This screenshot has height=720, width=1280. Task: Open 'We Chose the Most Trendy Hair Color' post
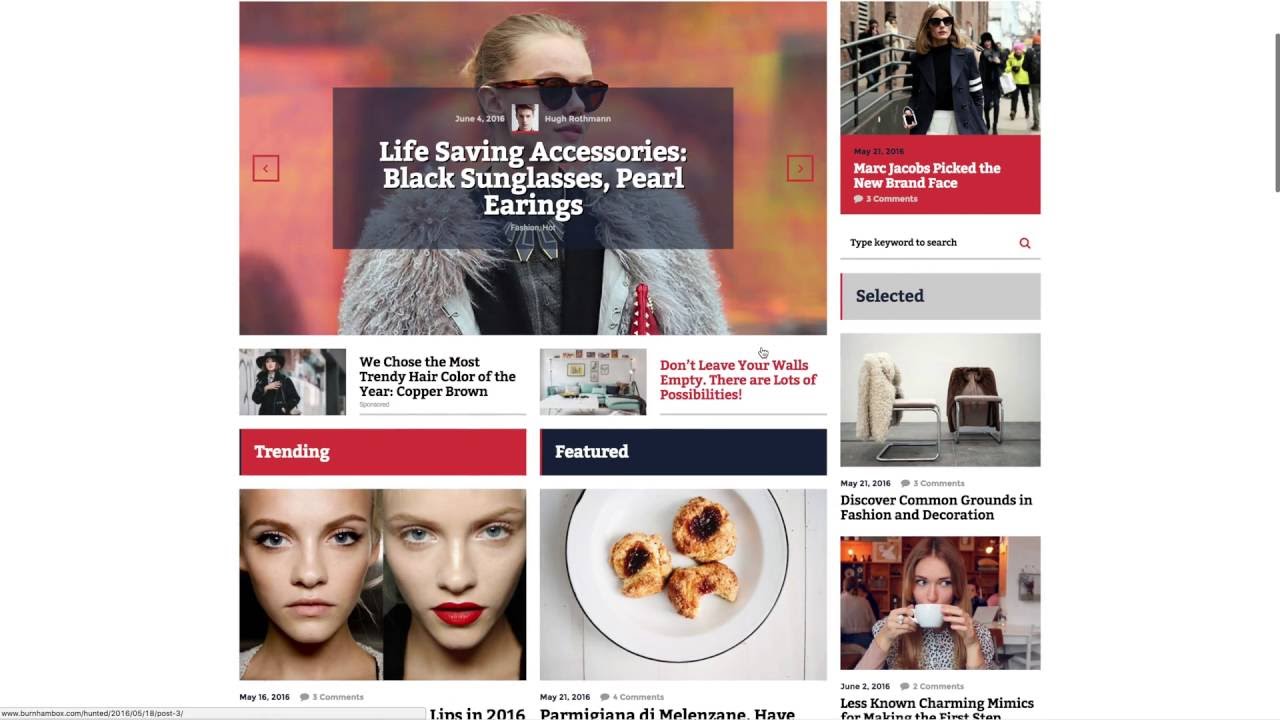pyautogui.click(x=438, y=376)
